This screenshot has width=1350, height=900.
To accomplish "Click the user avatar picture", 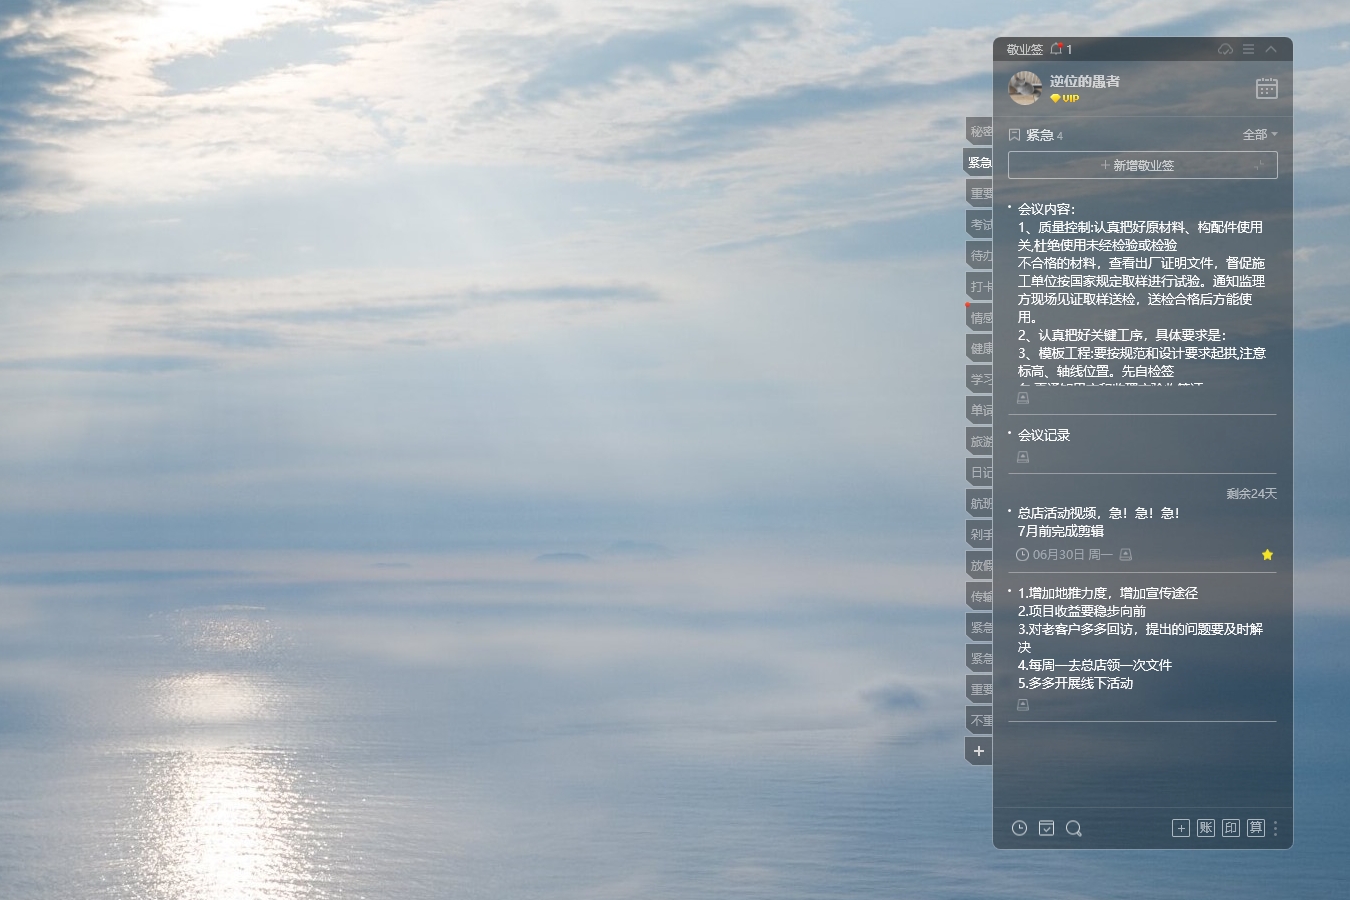I will [1025, 88].
